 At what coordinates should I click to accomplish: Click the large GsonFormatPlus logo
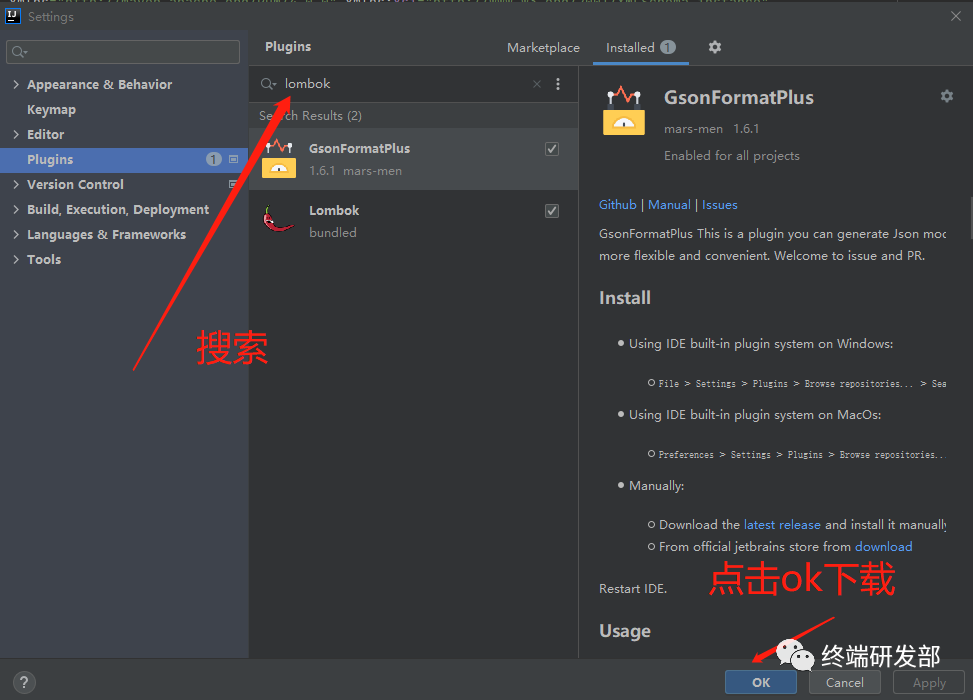(x=624, y=111)
